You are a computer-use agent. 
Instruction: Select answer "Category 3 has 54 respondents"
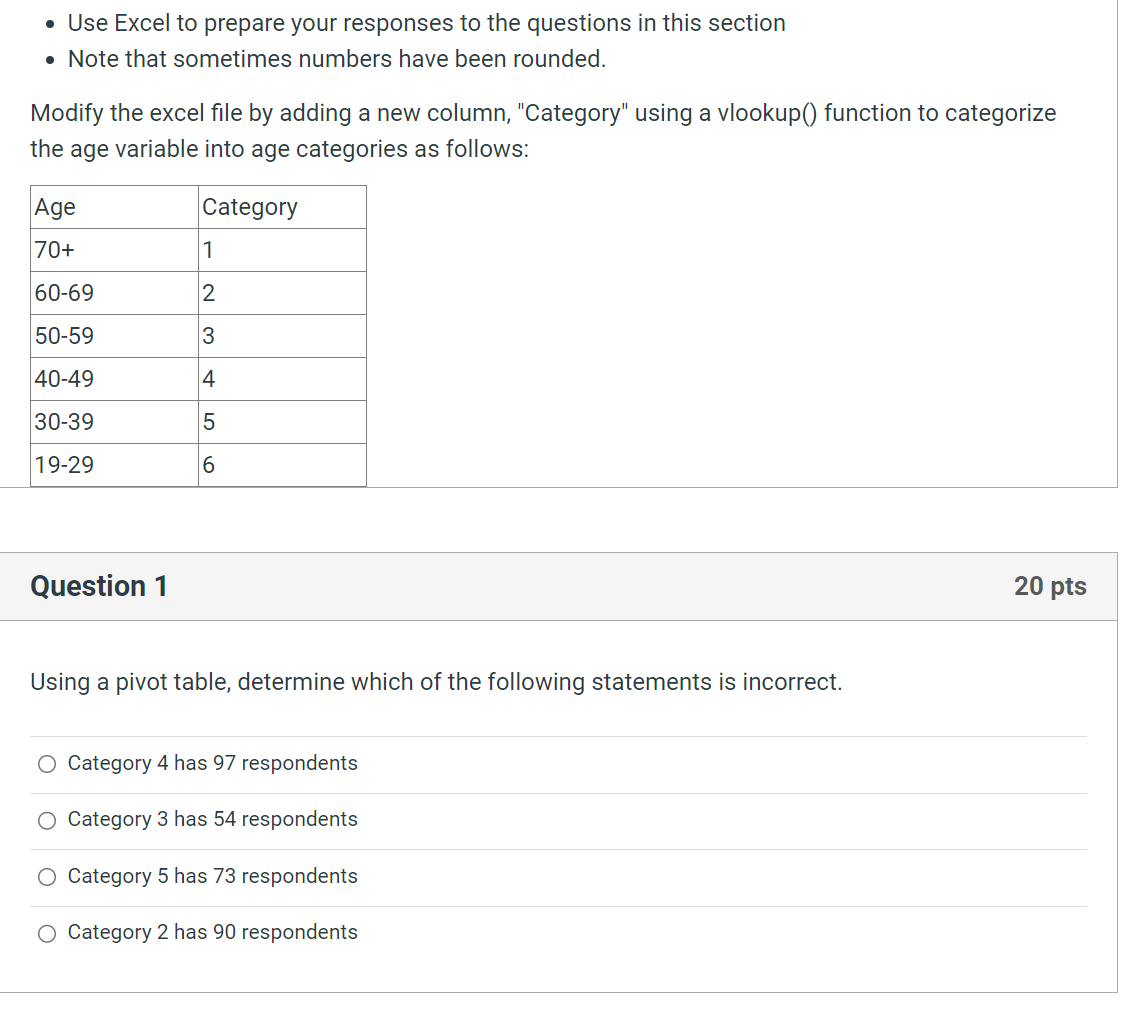click(46, 820)
